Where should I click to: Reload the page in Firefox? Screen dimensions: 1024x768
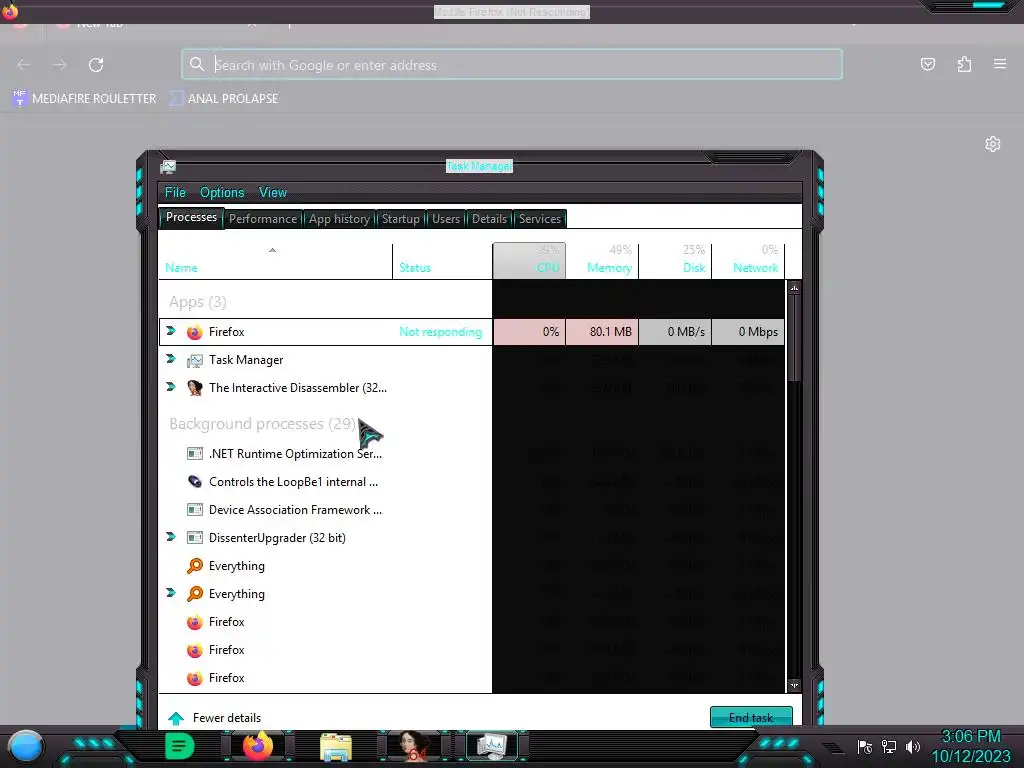(96, 65)
